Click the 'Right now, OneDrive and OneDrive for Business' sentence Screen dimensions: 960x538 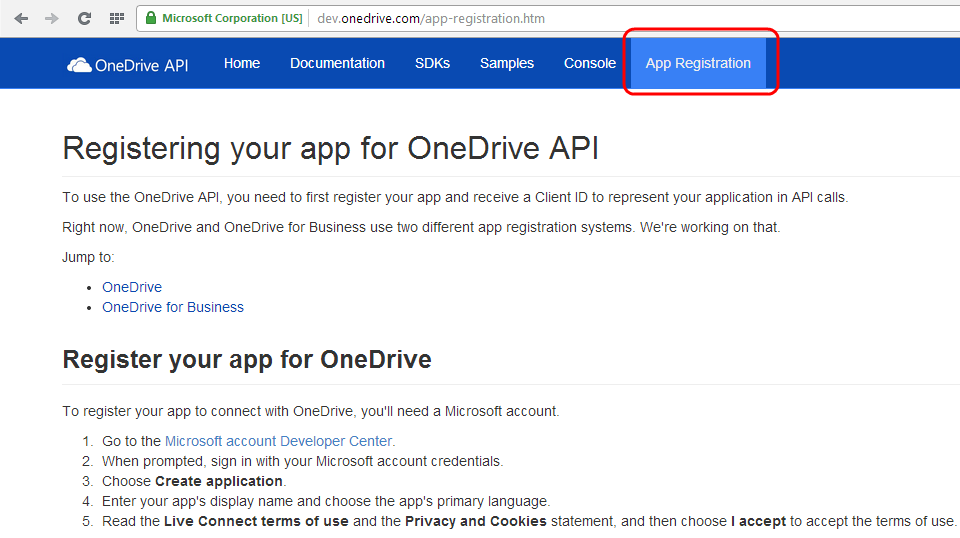coord(421,228)
